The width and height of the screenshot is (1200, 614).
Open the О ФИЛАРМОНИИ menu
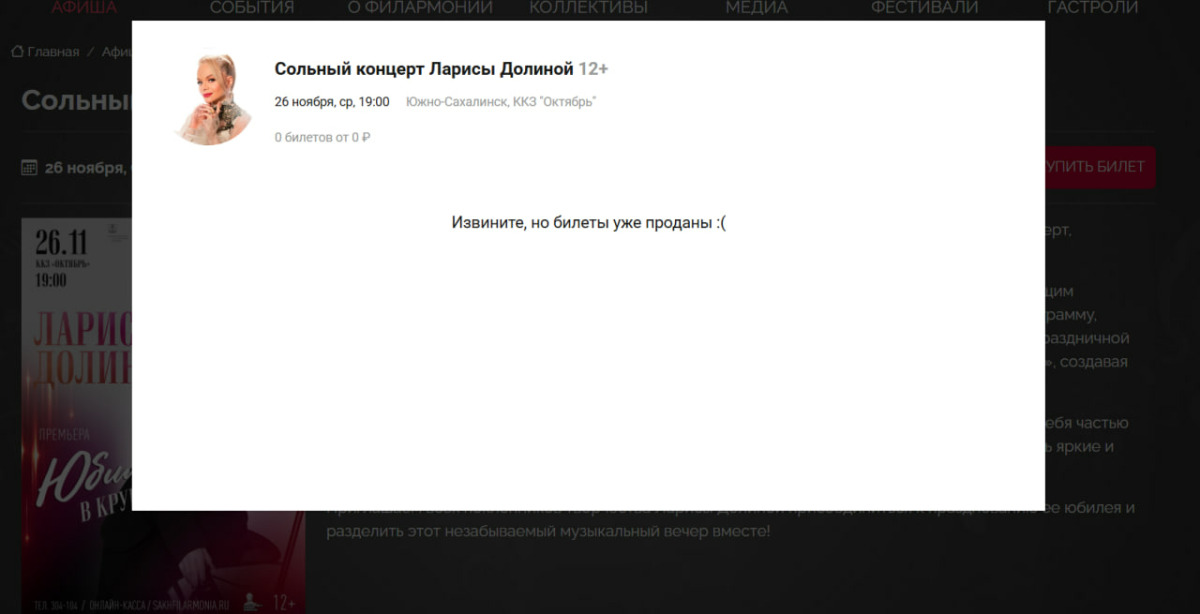tap(420, 8)
